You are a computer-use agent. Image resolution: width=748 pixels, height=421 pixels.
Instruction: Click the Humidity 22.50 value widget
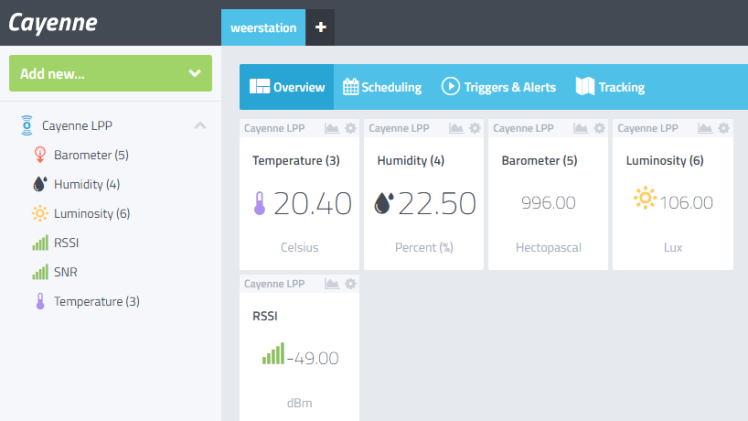pyautogui.click(x=425, y=203)
